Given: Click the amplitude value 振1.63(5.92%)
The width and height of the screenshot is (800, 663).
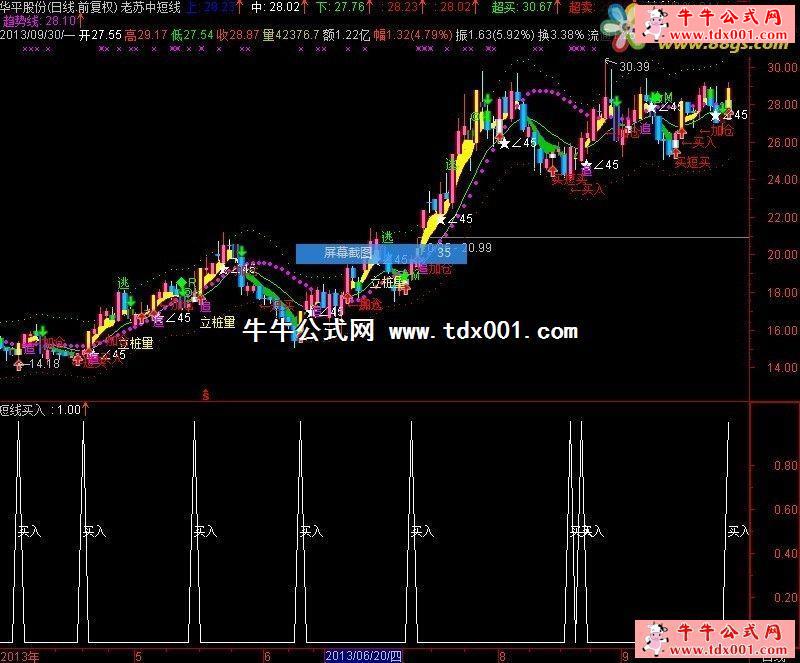Looking at the screenshot, I should [x=495, y=35].
